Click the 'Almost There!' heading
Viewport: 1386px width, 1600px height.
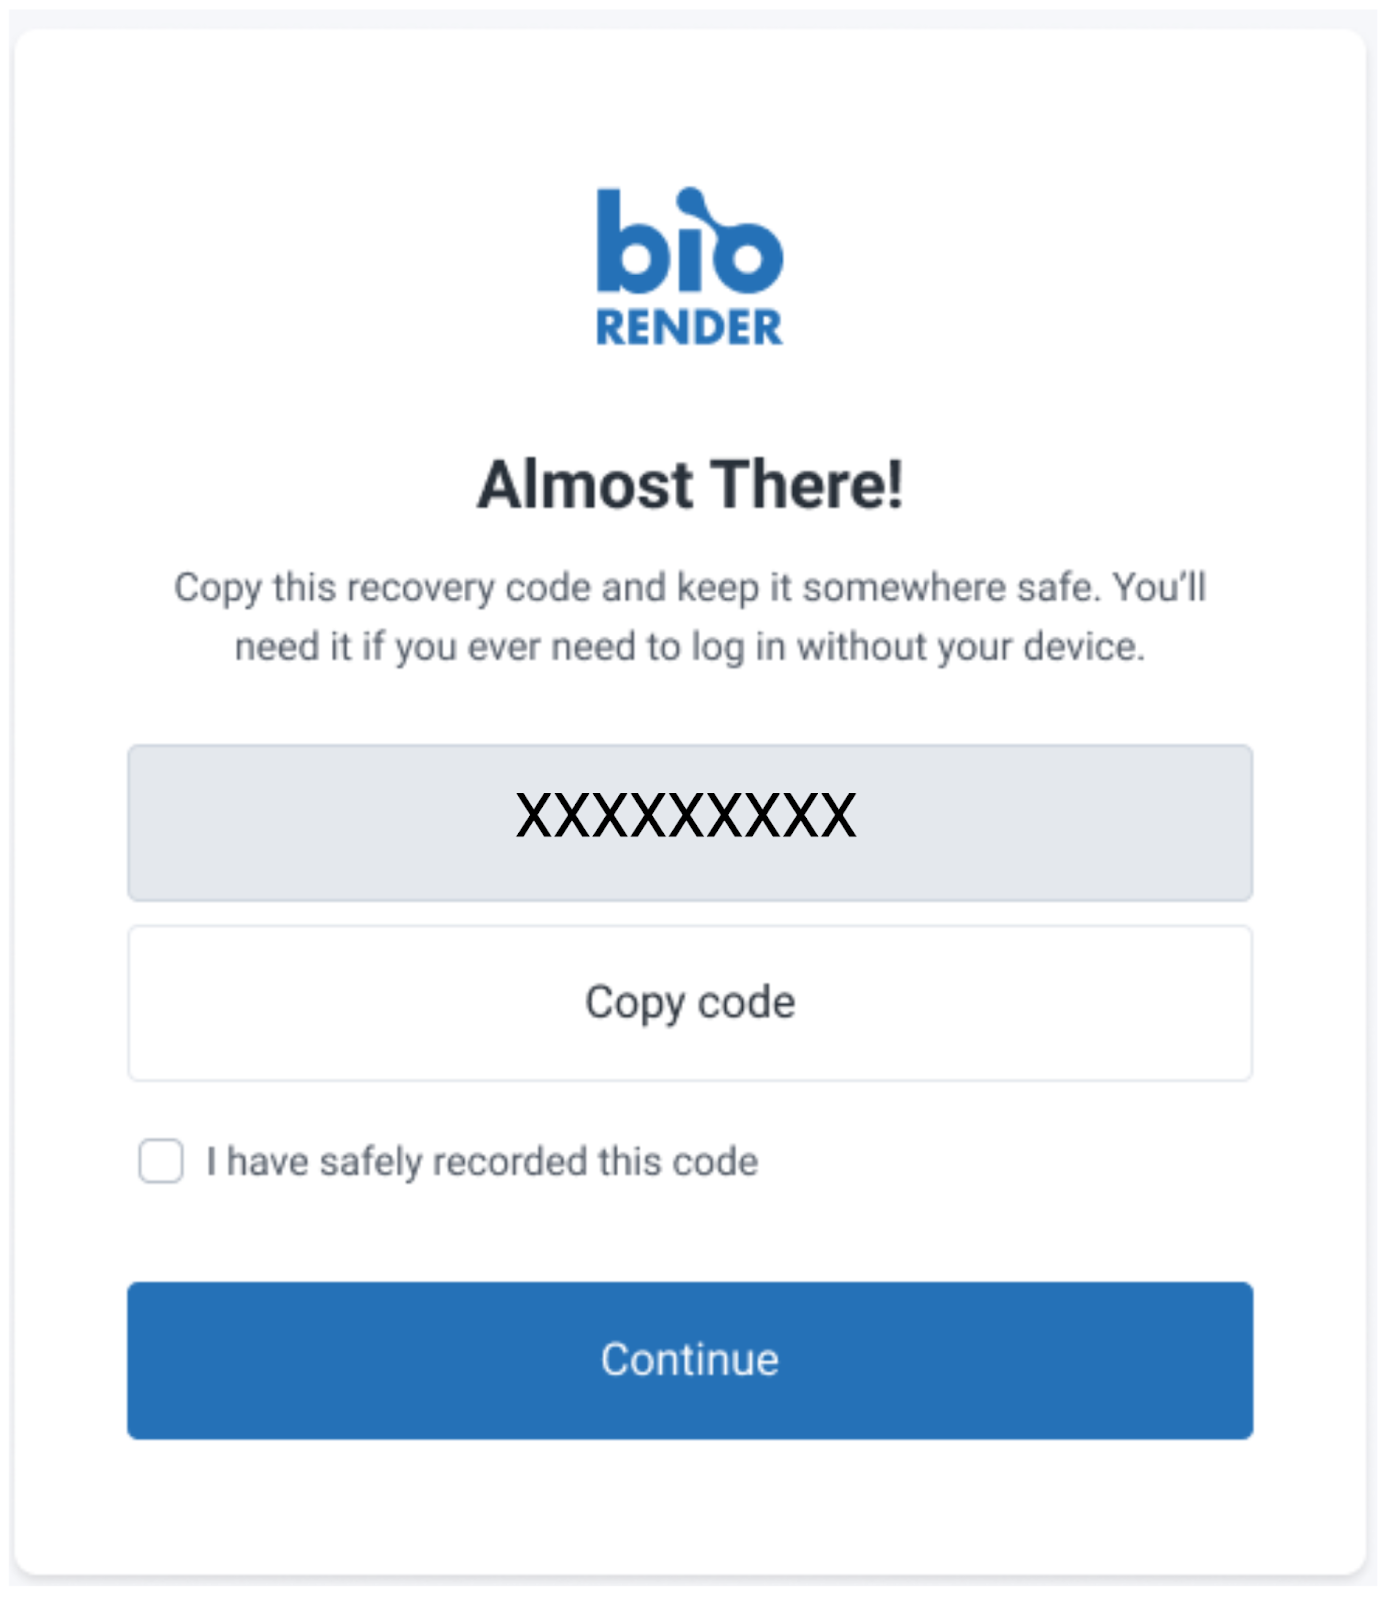(x=690, y=485)
